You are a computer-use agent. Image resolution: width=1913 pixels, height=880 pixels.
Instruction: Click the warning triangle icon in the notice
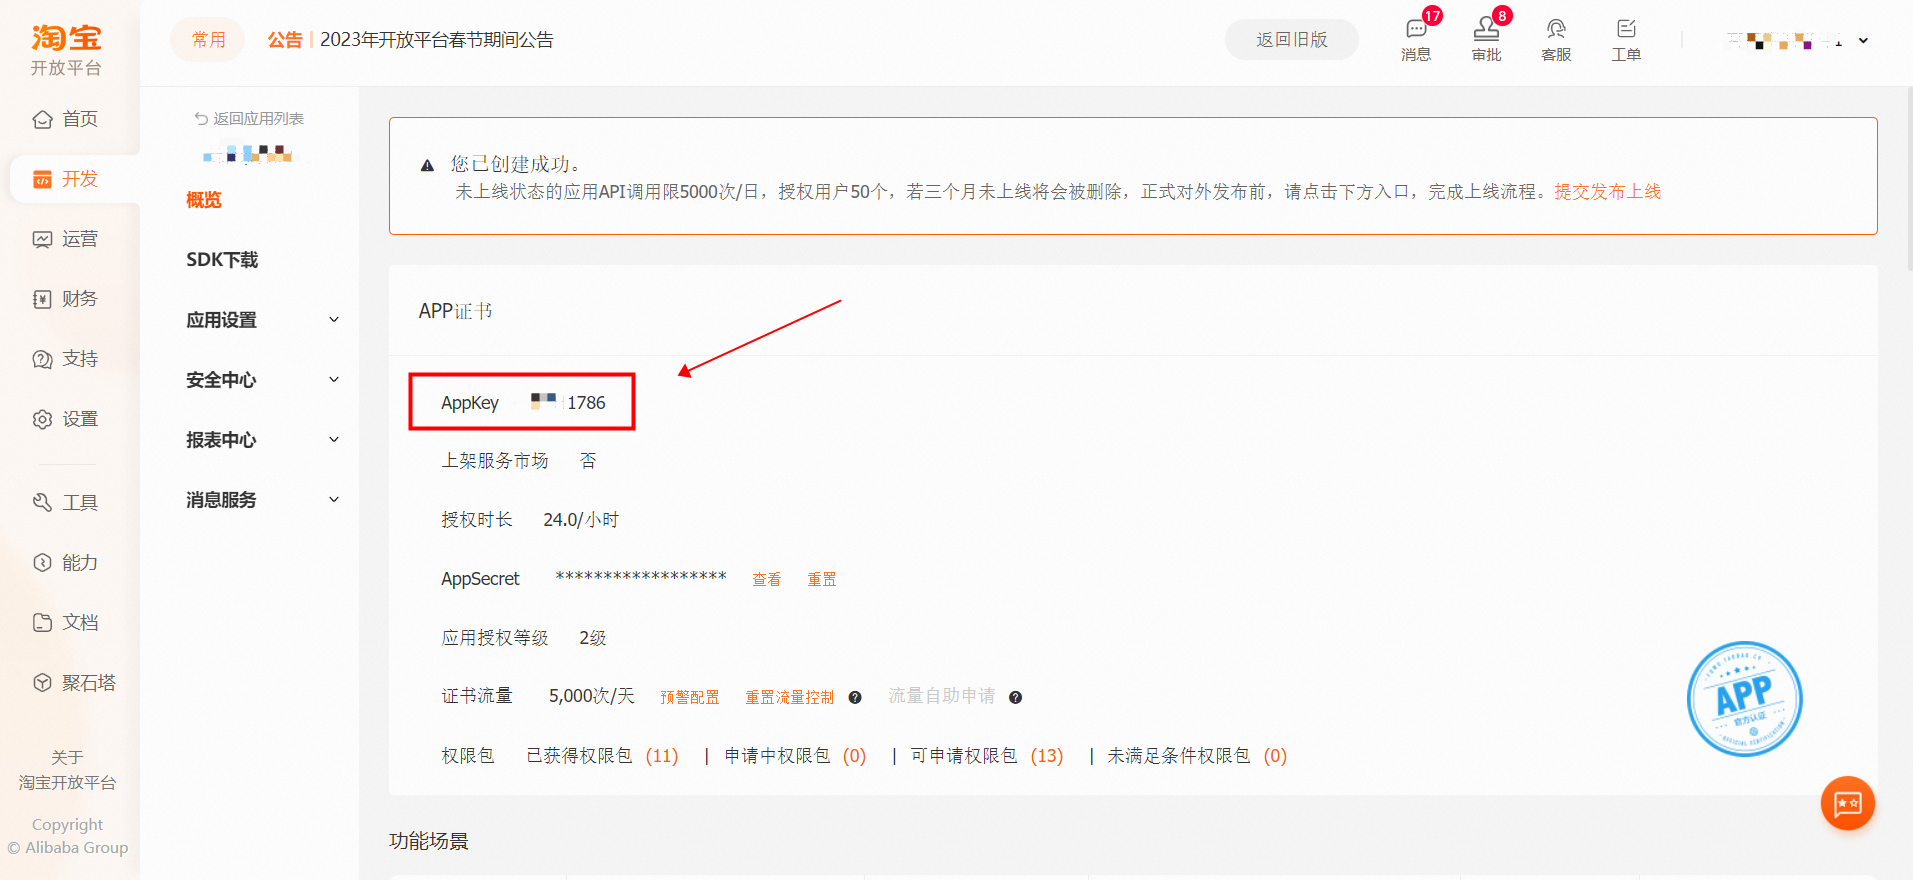tap(427, 166)
